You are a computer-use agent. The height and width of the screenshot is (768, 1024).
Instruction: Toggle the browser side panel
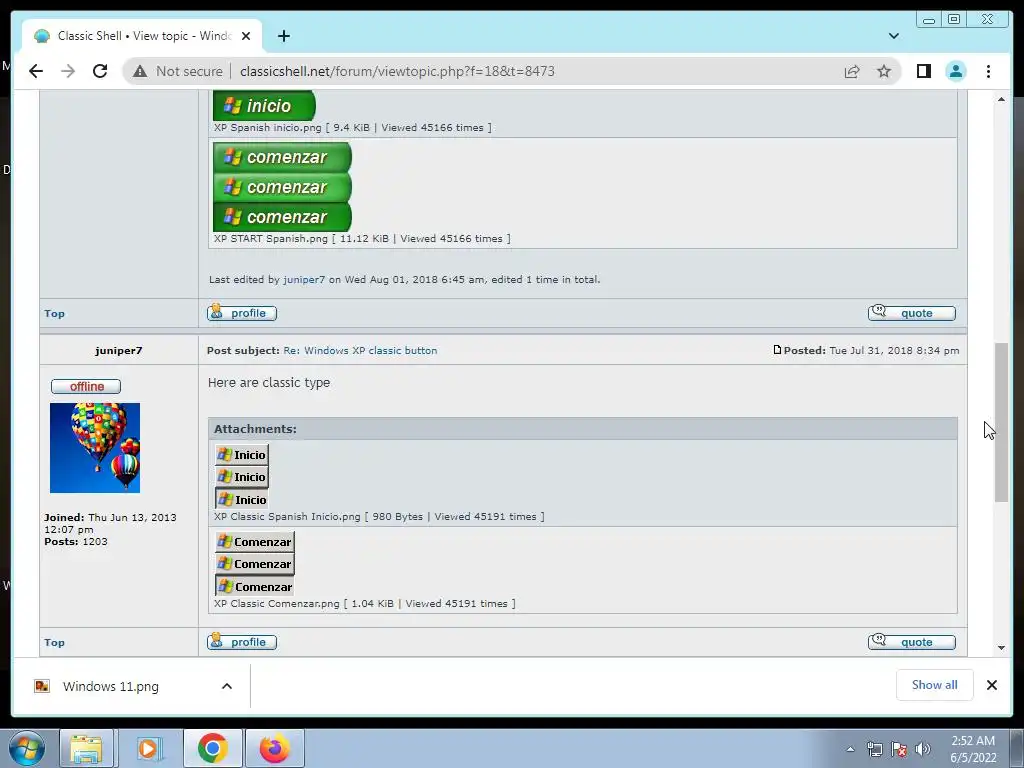pos(923,71)
